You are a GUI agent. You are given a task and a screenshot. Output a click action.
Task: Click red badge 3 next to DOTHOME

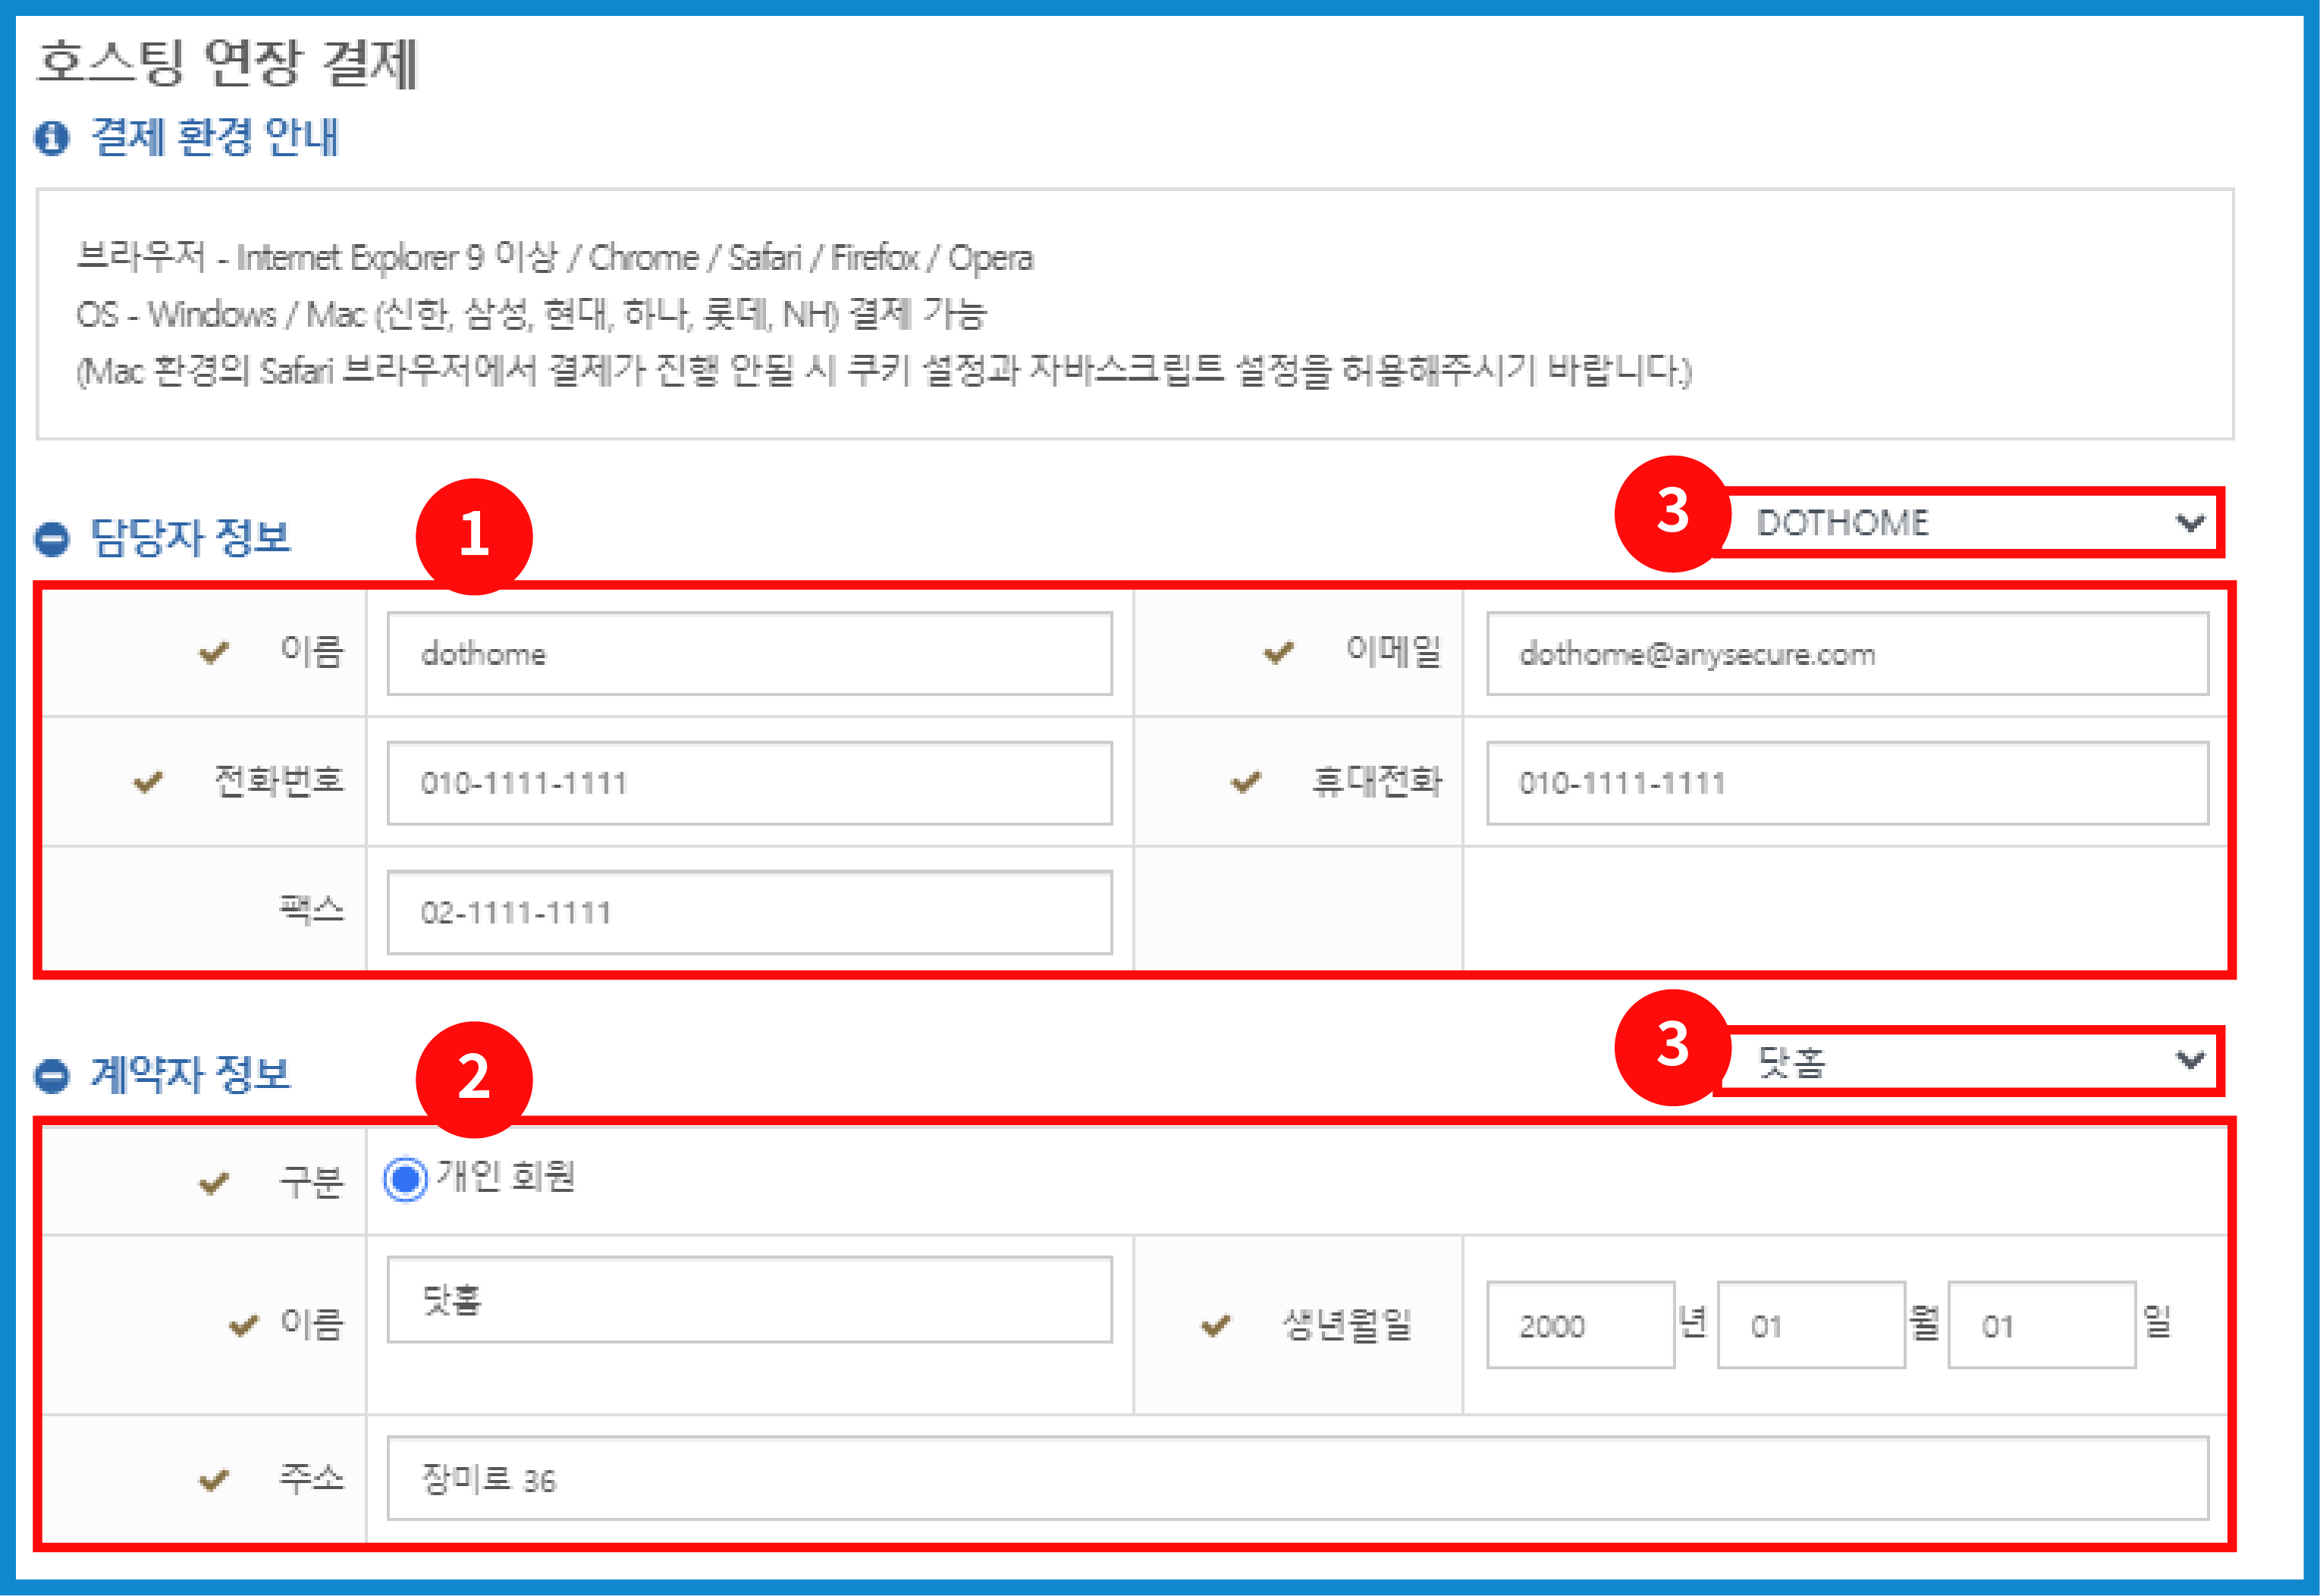1672,513
